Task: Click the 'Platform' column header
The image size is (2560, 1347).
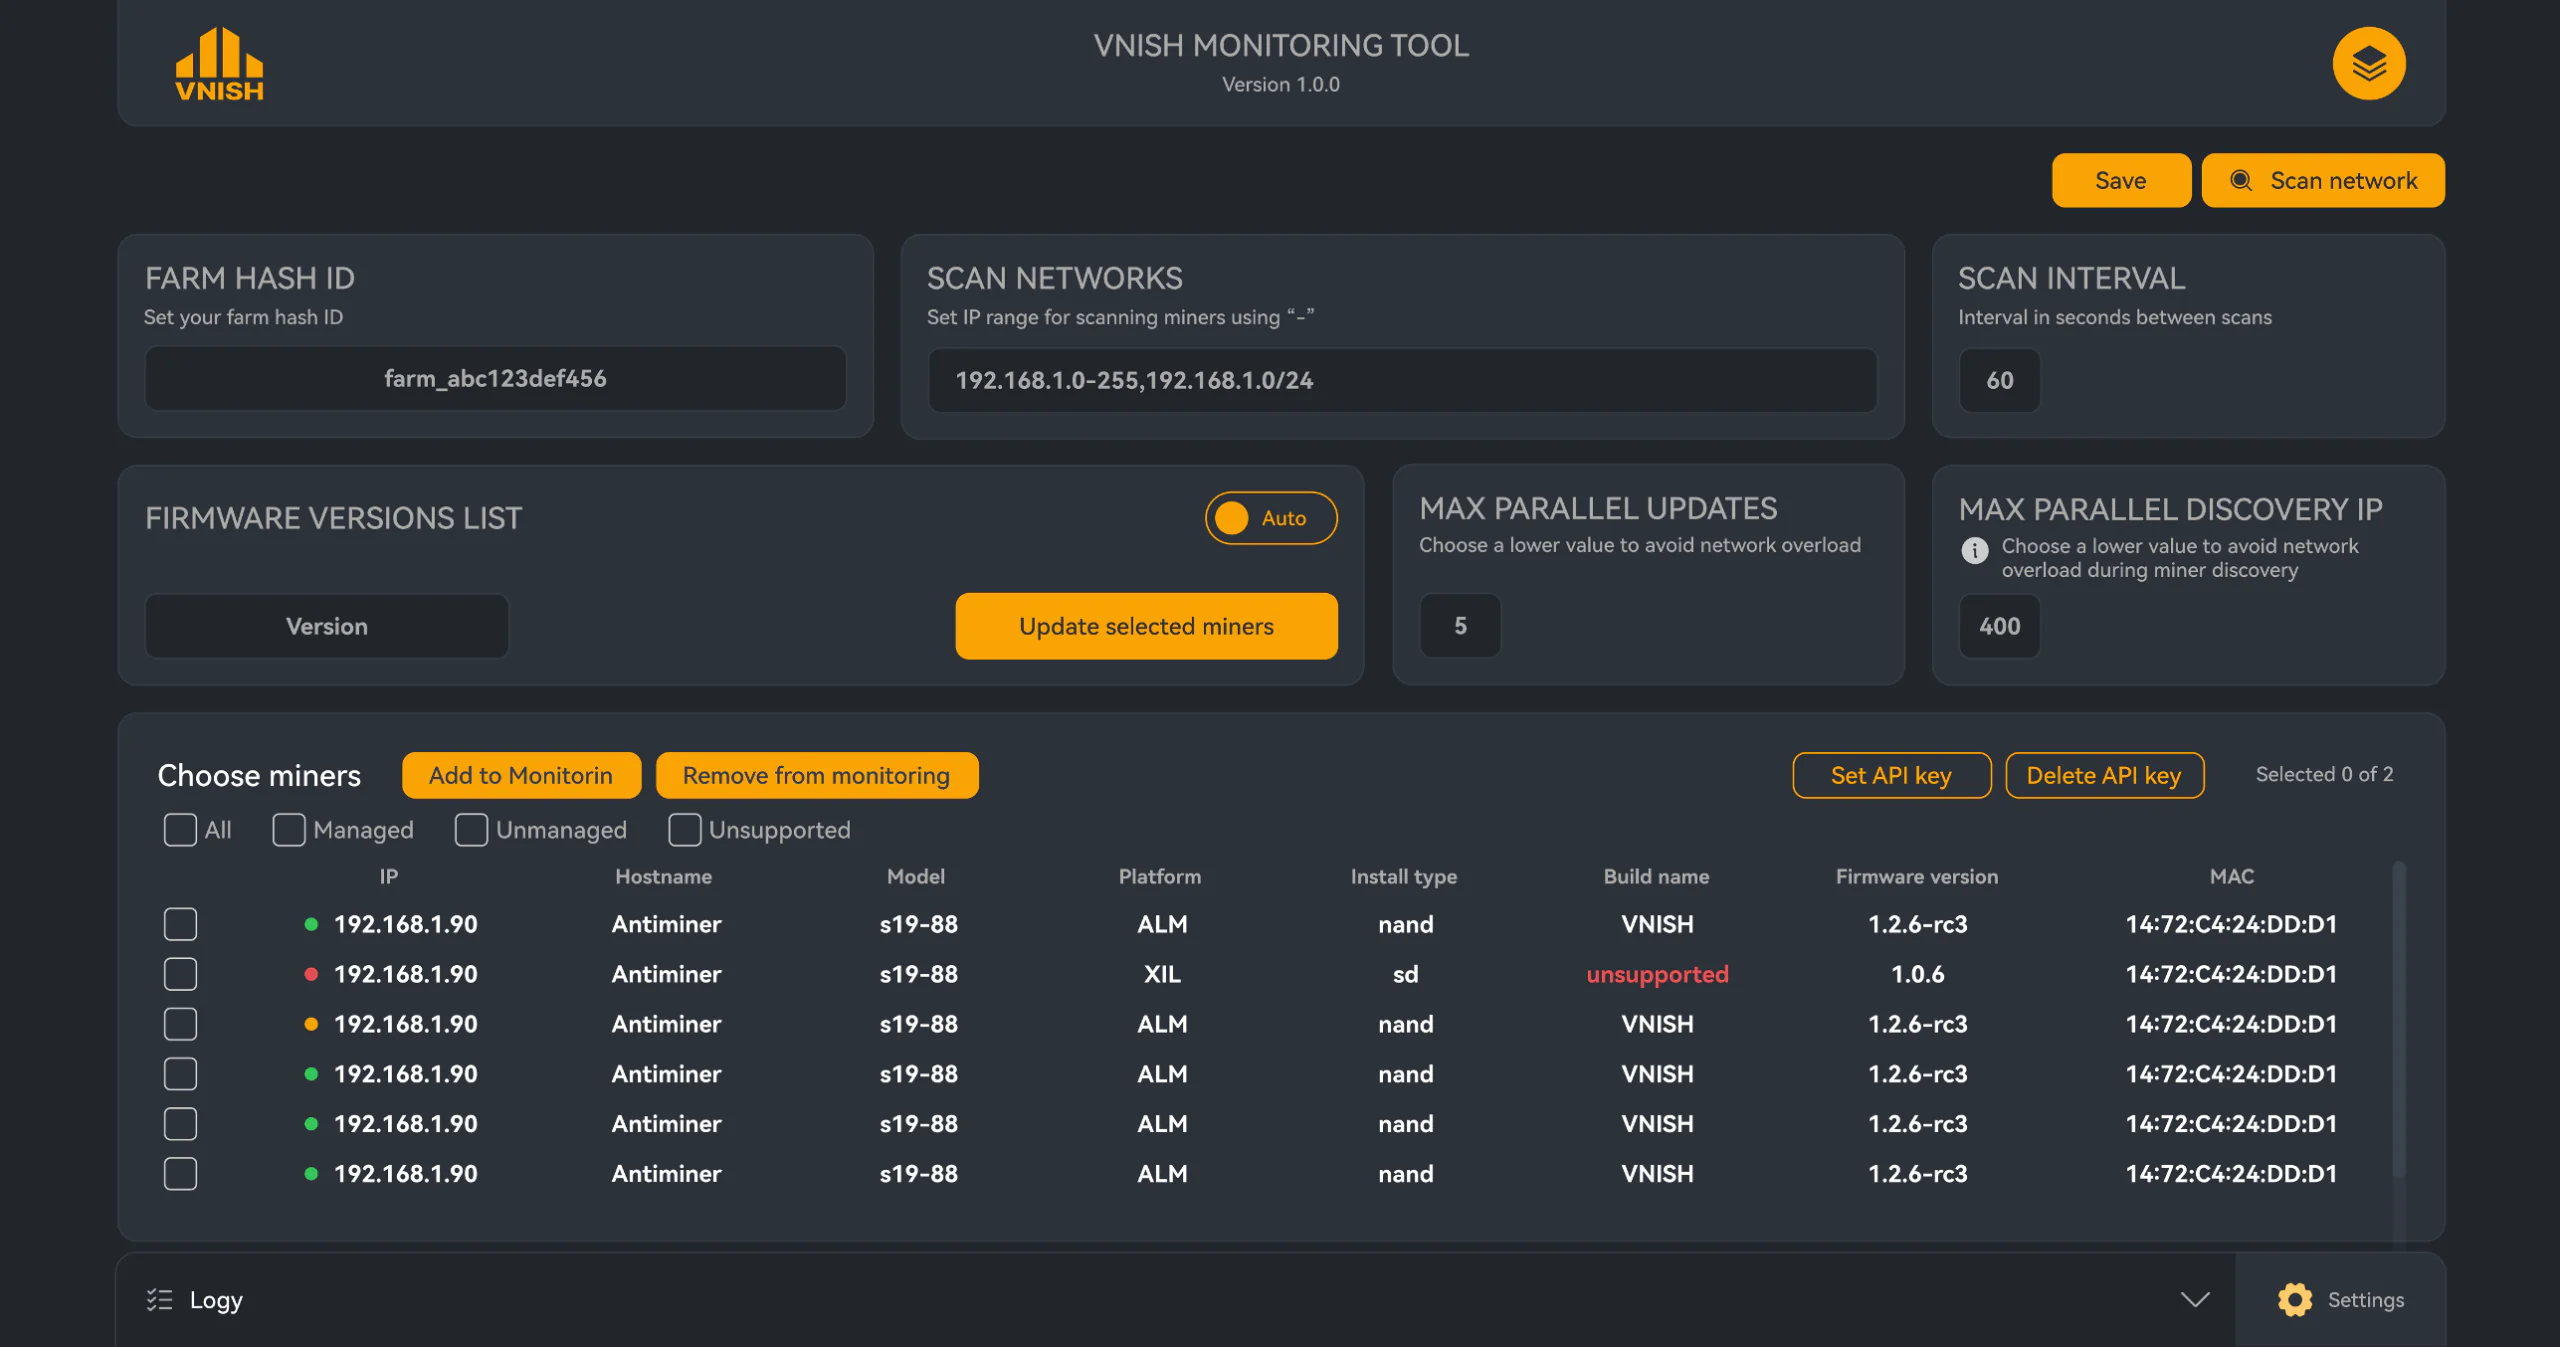Action: pos(1159,876)
